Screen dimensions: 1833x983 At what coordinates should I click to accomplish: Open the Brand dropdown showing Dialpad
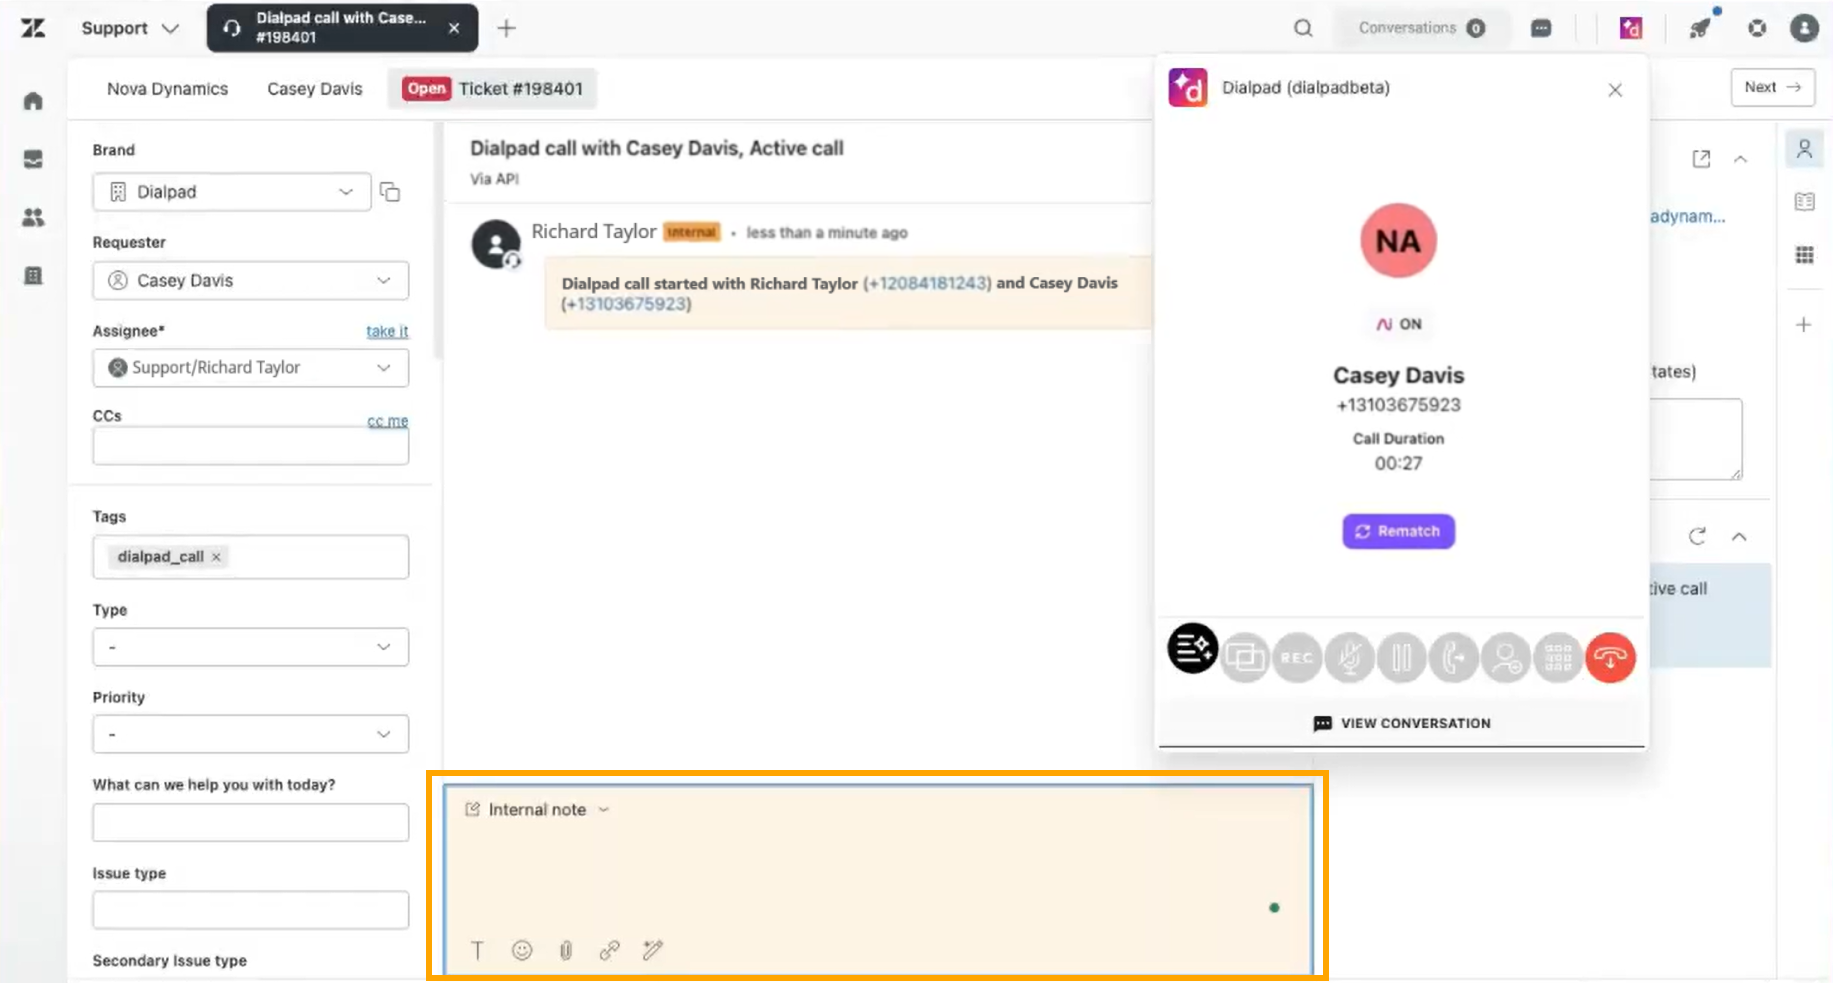(x=232, y=191)
